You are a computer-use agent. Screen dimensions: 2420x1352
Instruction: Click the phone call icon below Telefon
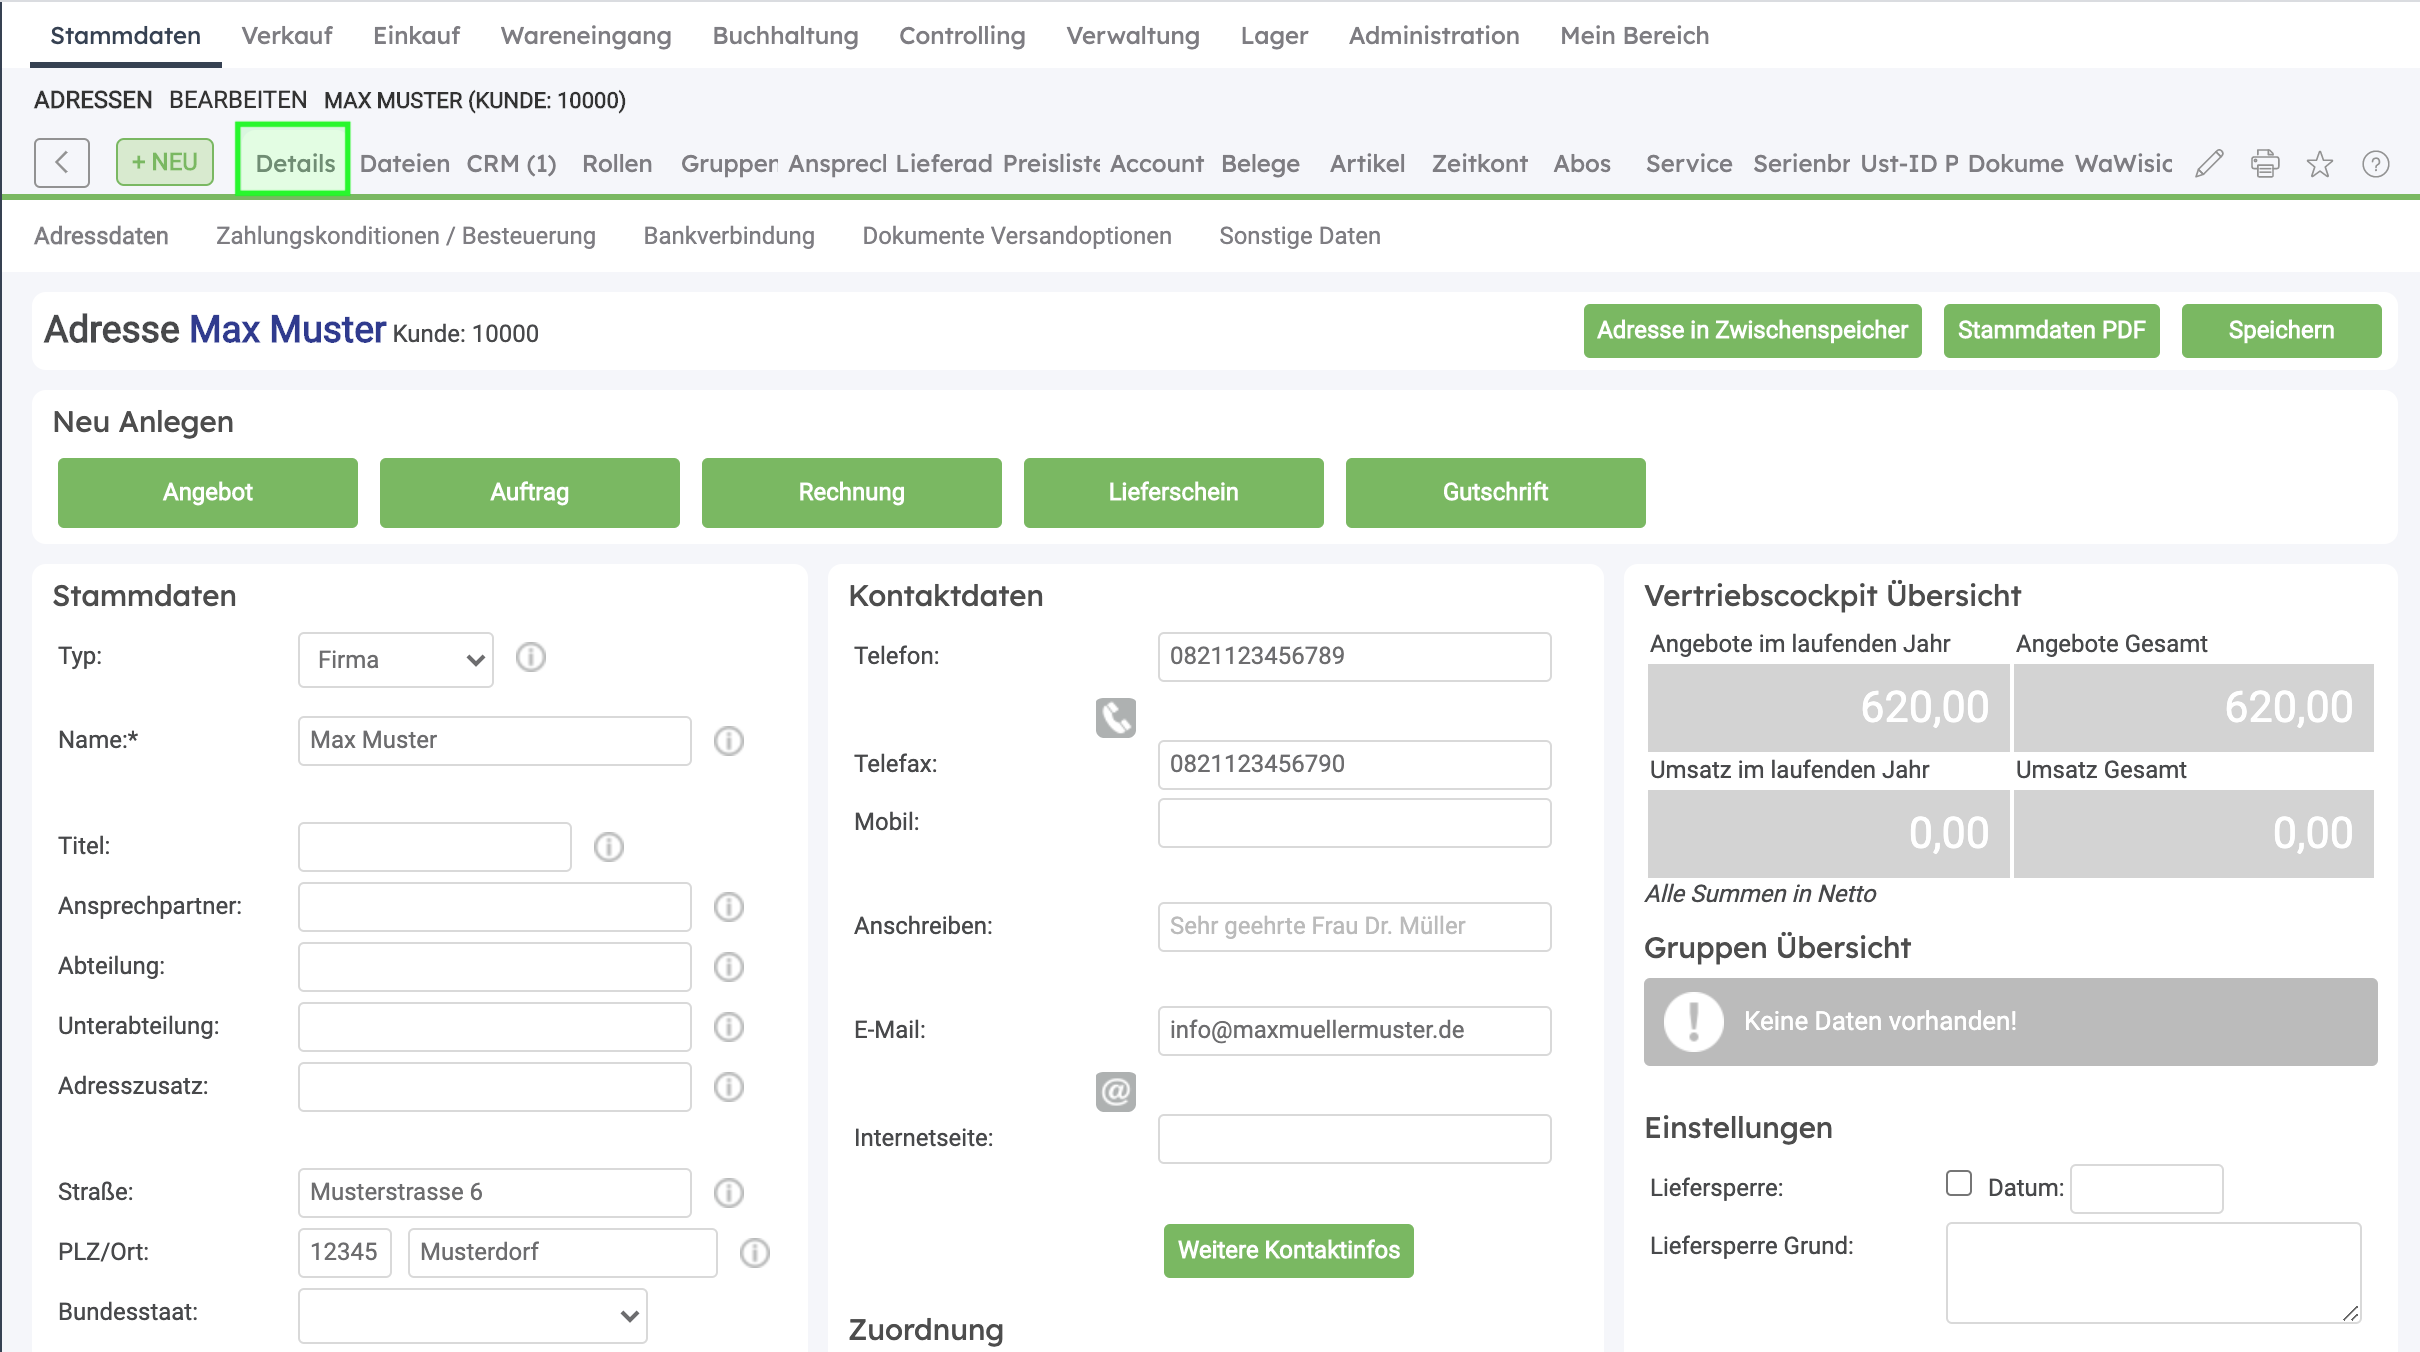coord(1116,717)
